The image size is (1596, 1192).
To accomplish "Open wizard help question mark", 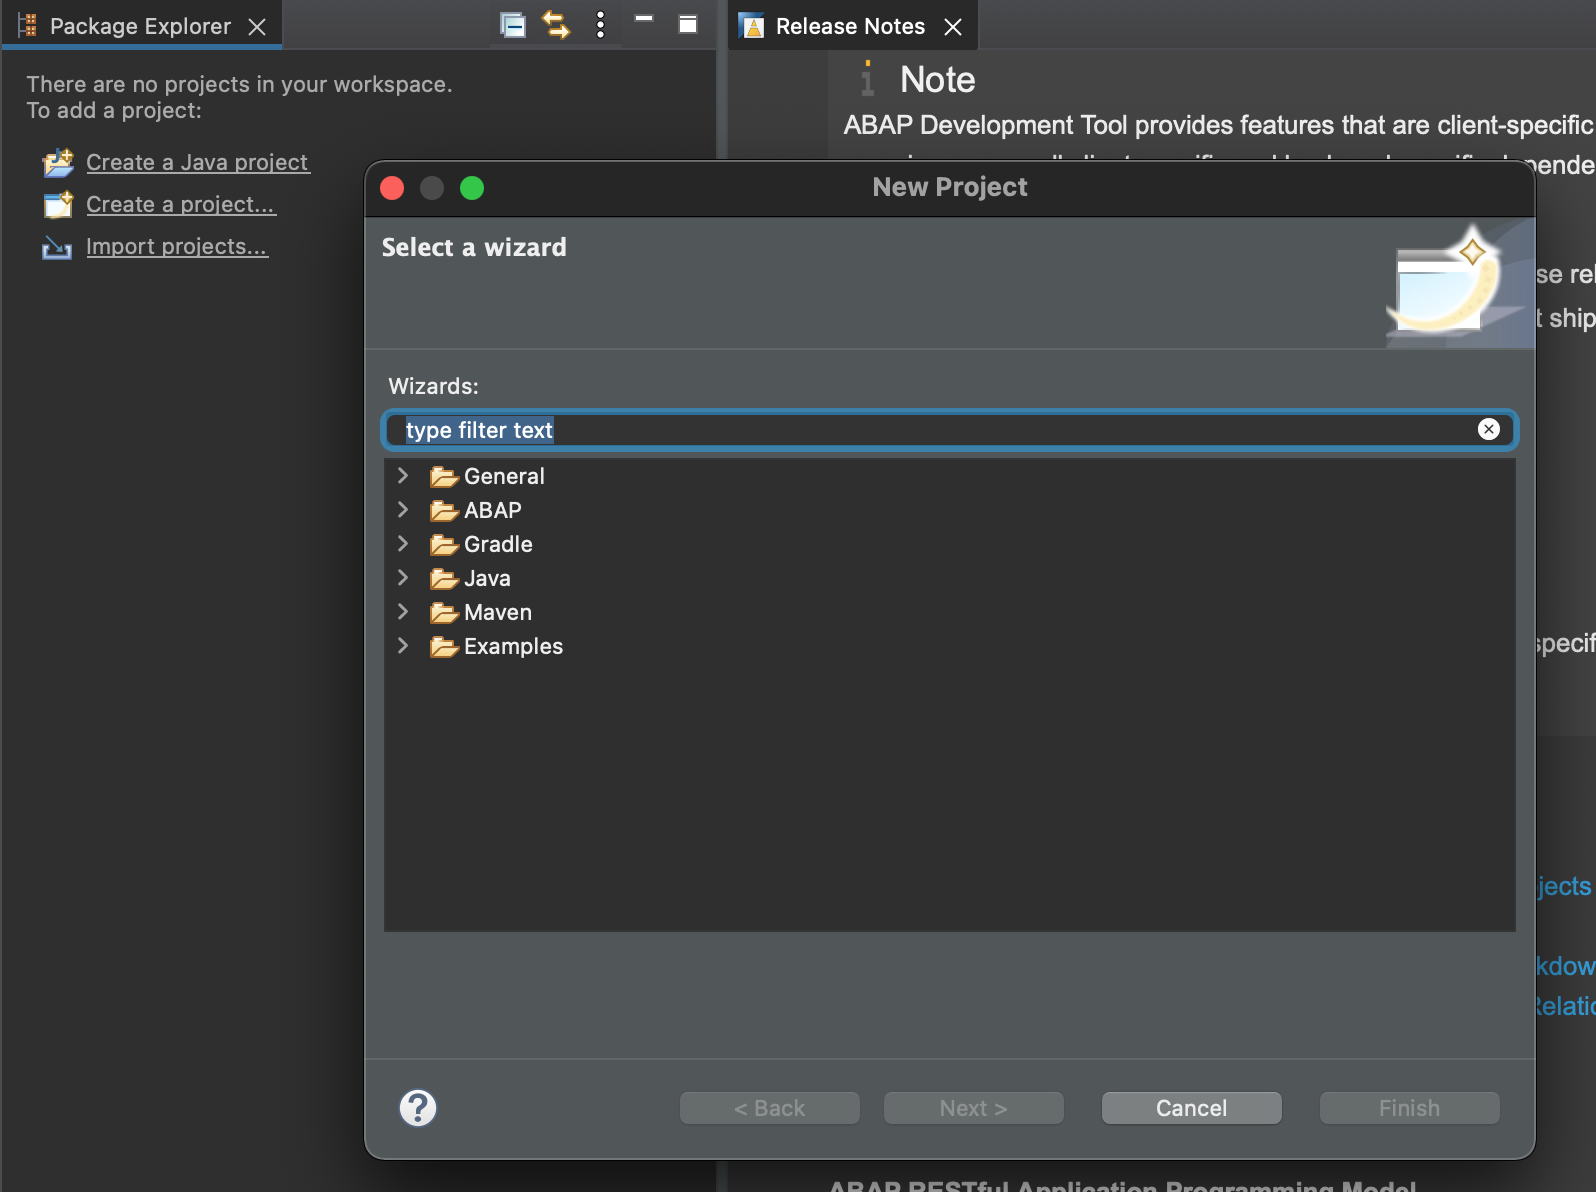I will click(x=418, y=1108).
